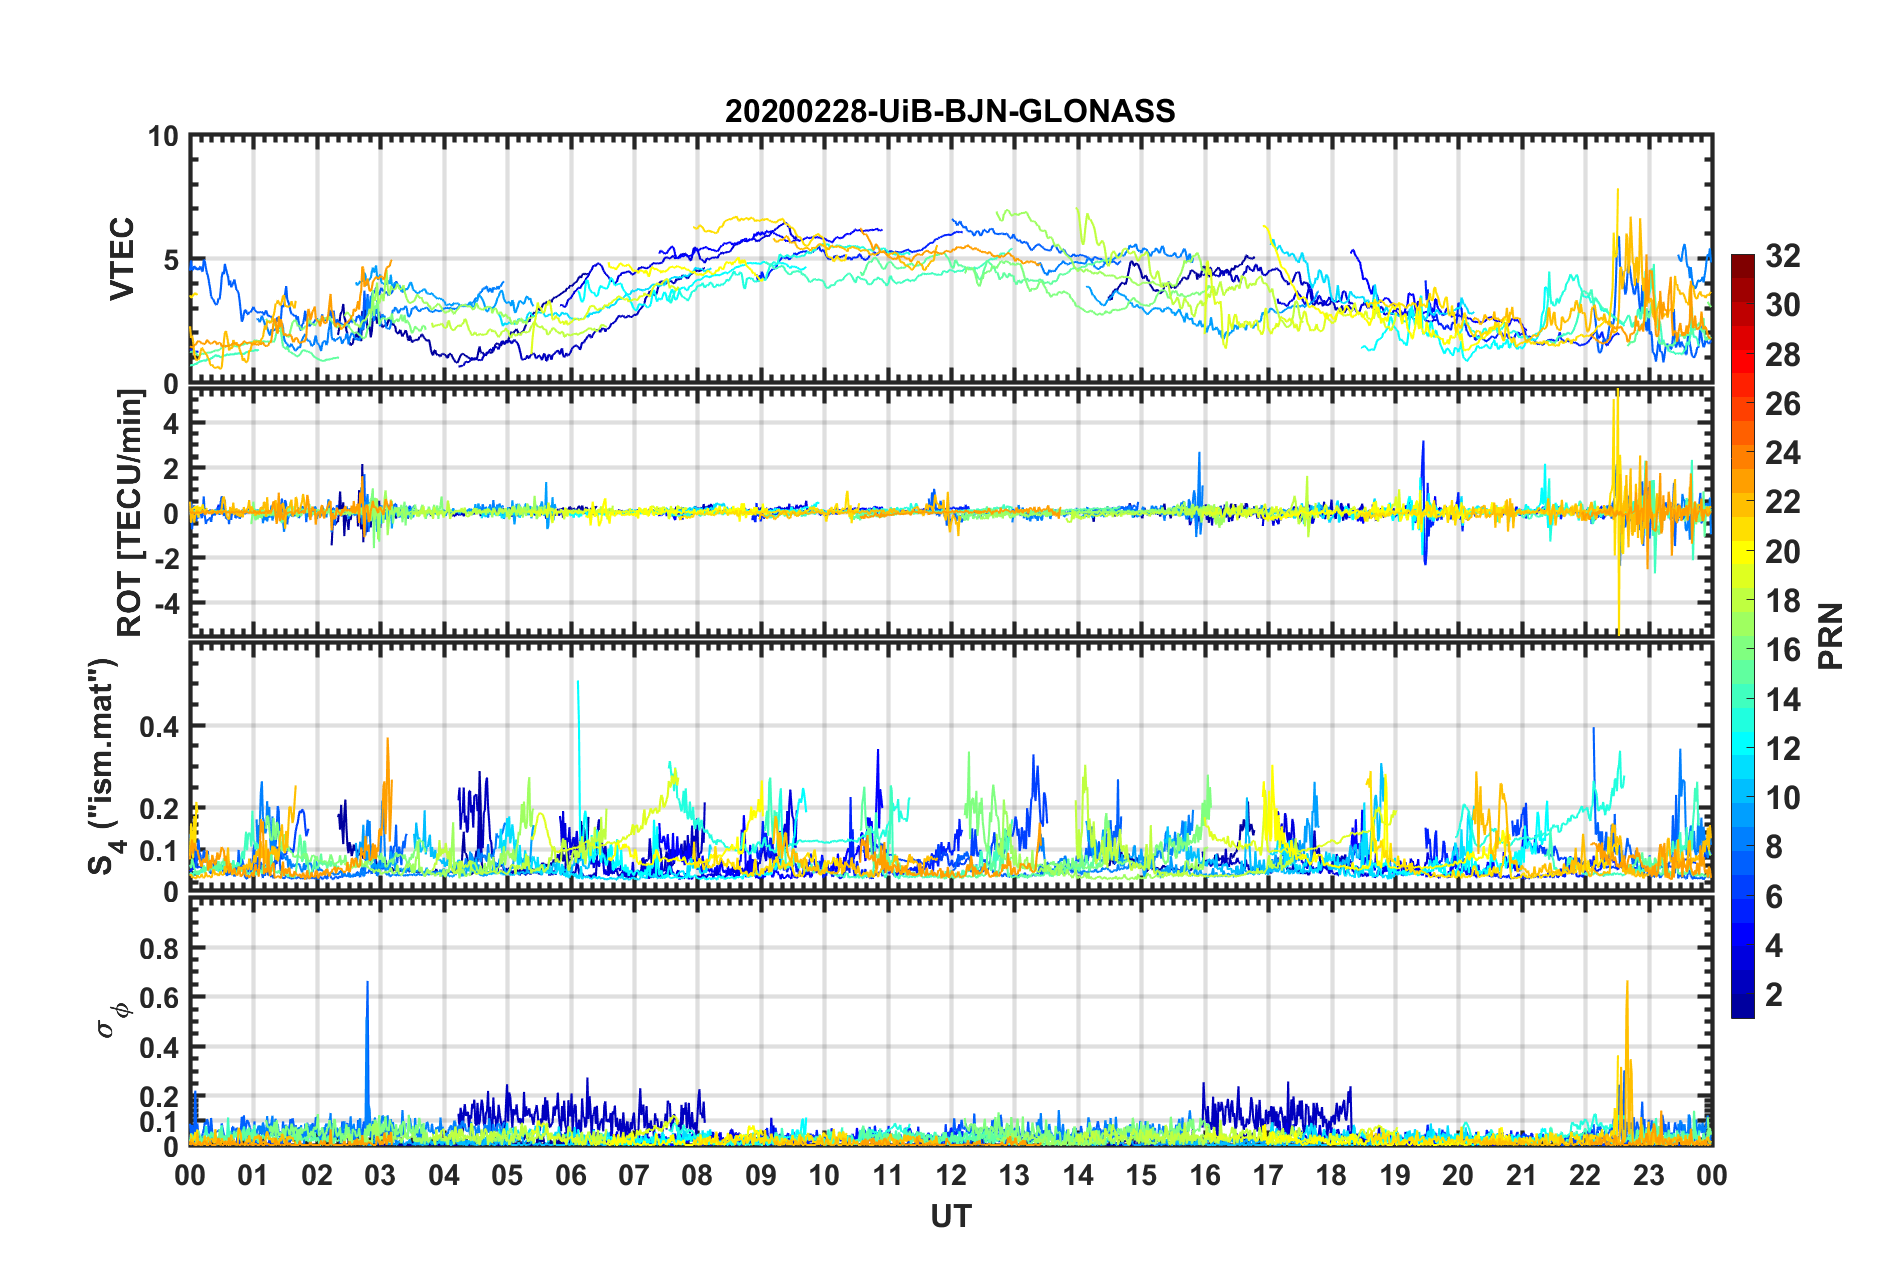Image resolution: width=1902 pixels, height=1272 pixels.
Task: Click colorbar tick label 8
Action: pos(1774,847)
